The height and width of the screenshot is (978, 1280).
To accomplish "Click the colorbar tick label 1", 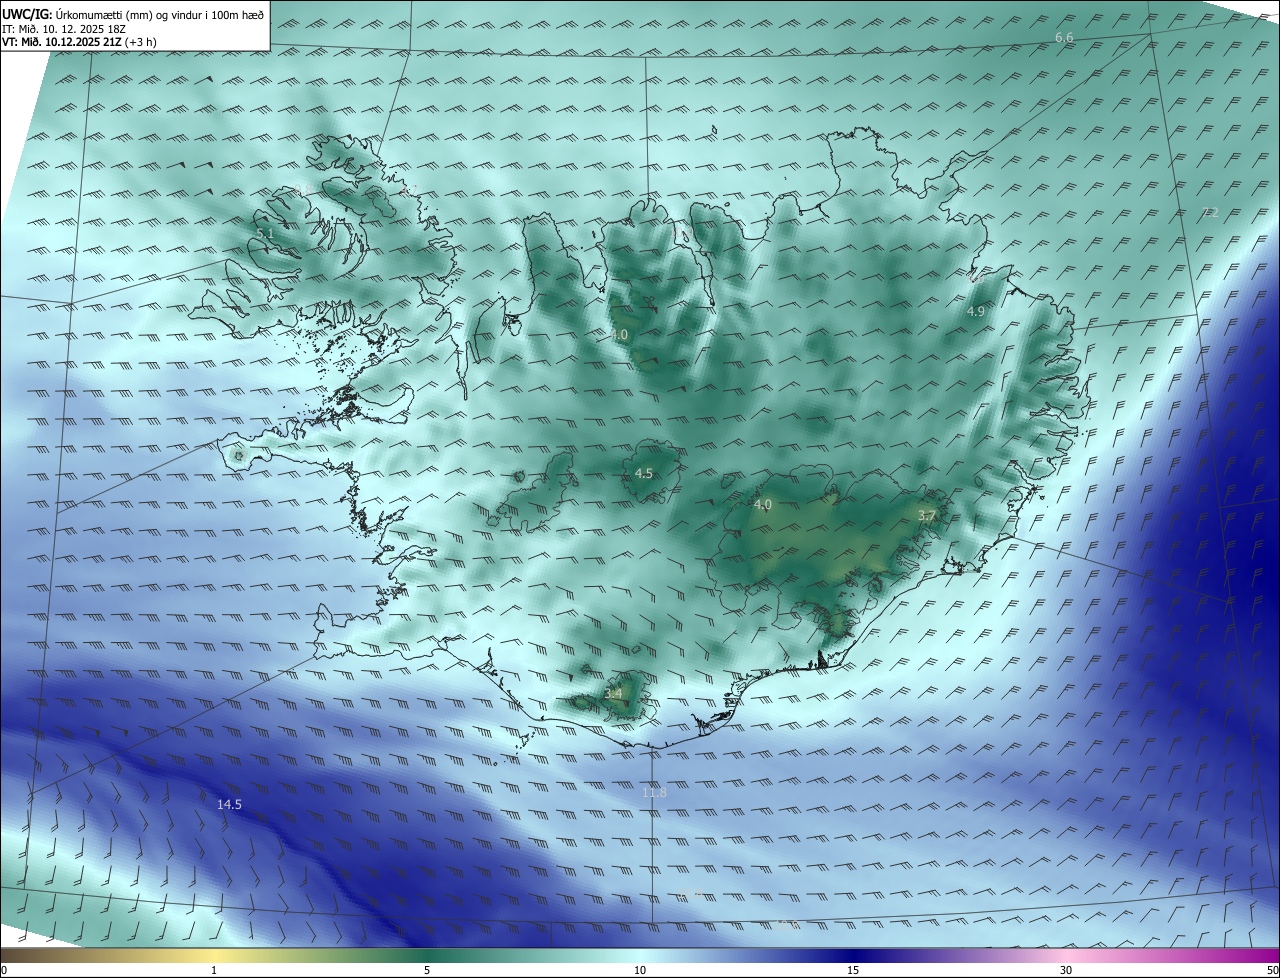I will tap(214, 971).
